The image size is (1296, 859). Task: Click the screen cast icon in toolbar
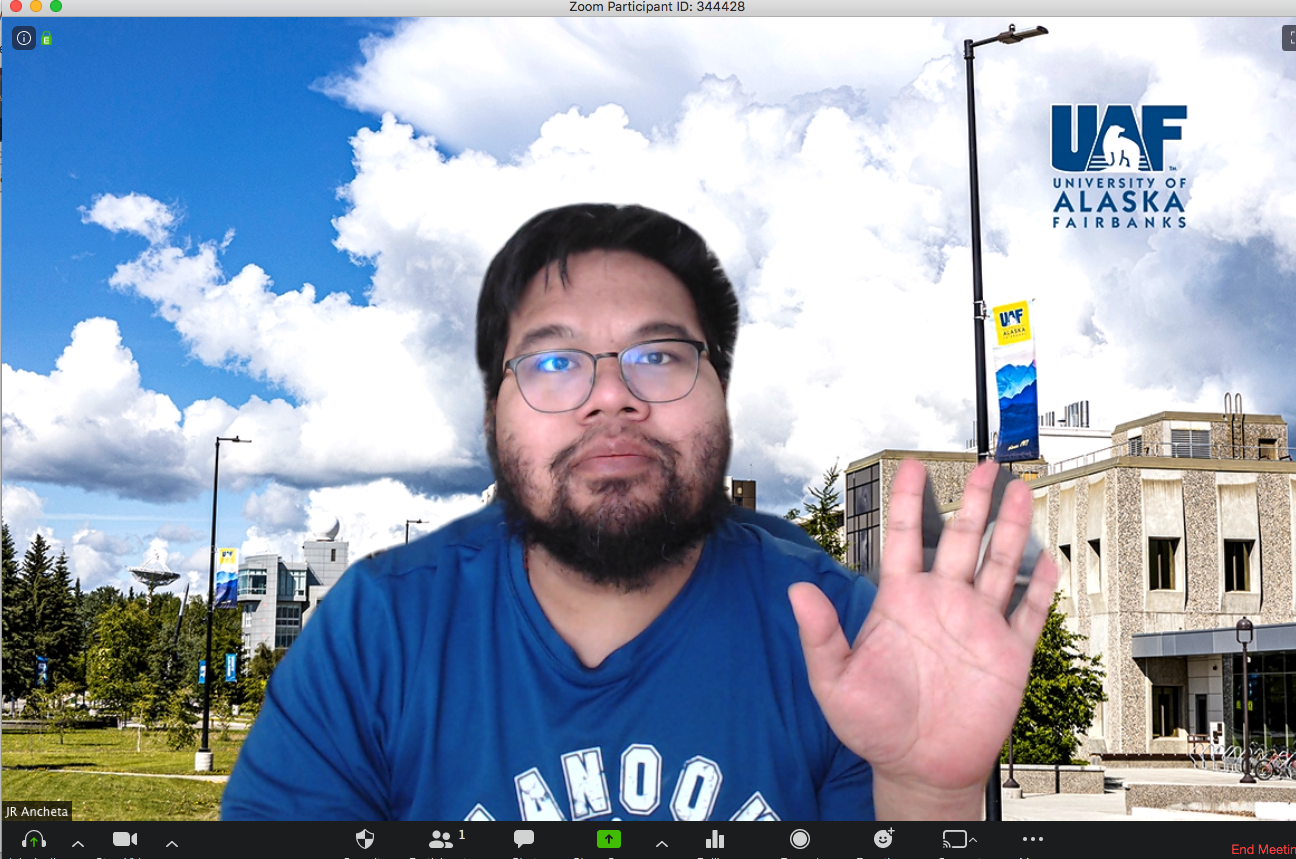click(955, 839)
